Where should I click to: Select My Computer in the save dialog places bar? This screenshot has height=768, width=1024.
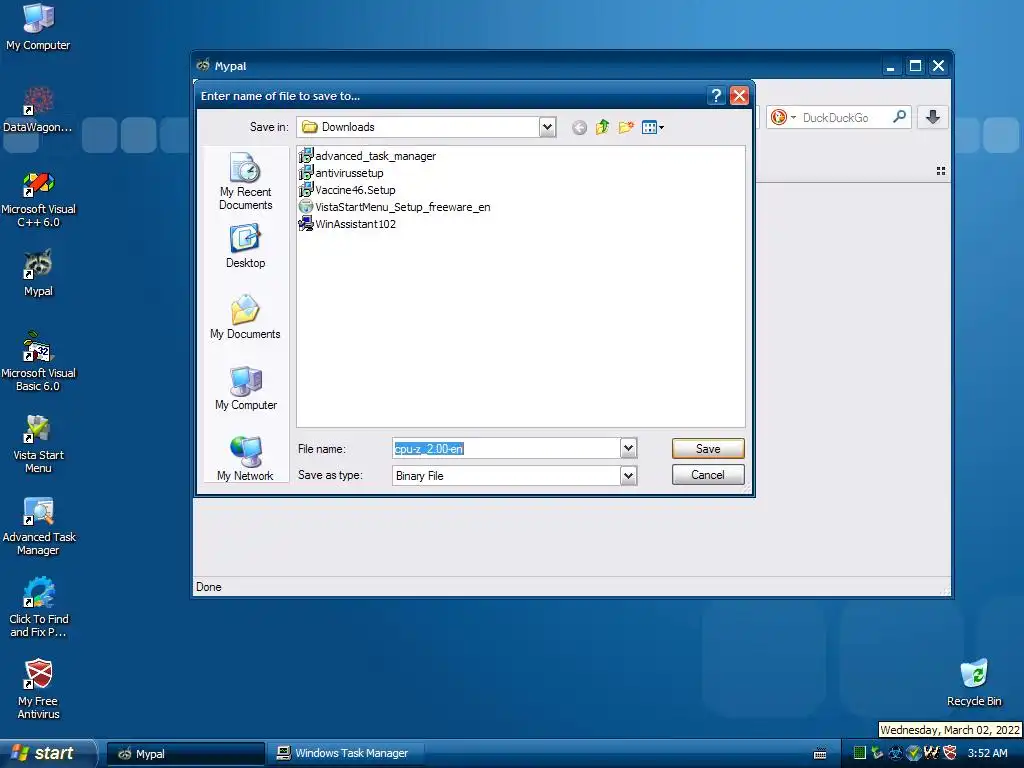pos(246,389)
